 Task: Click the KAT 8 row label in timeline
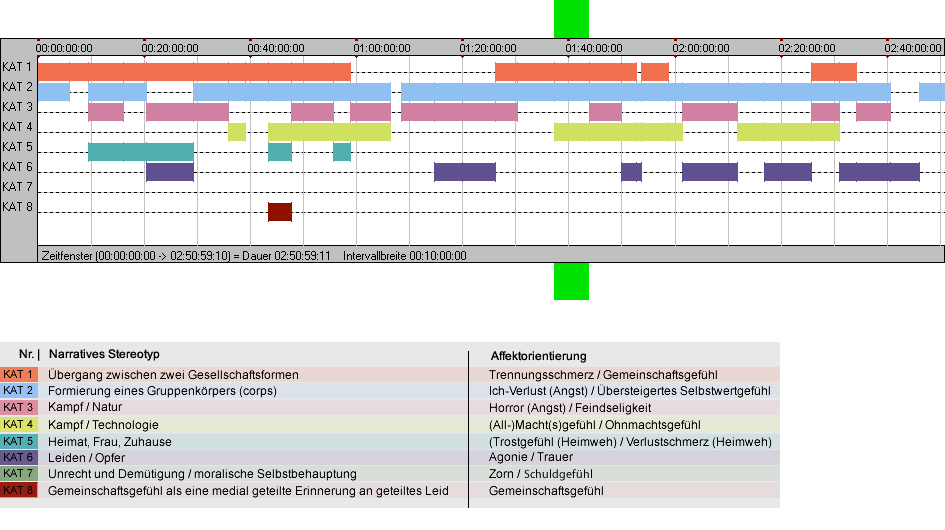17,207
